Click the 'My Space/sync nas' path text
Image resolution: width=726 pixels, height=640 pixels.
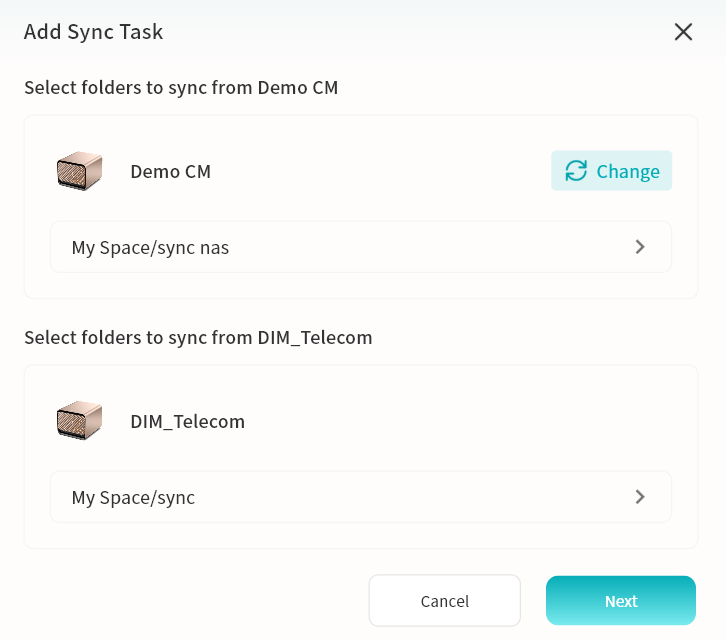tap(150, 247)
